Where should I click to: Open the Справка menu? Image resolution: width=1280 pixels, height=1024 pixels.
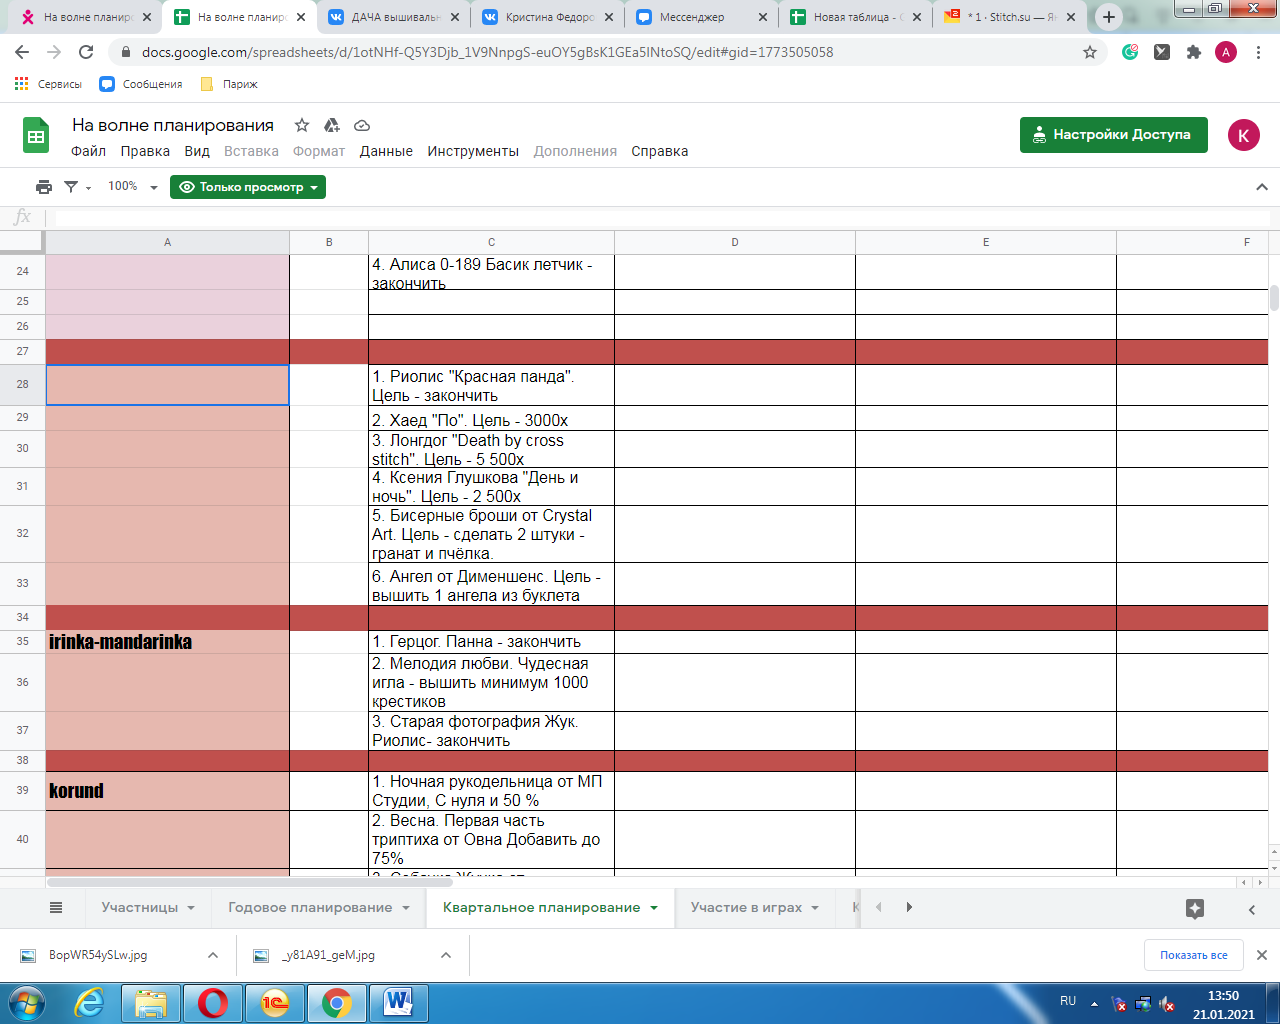tap(660, 151)
